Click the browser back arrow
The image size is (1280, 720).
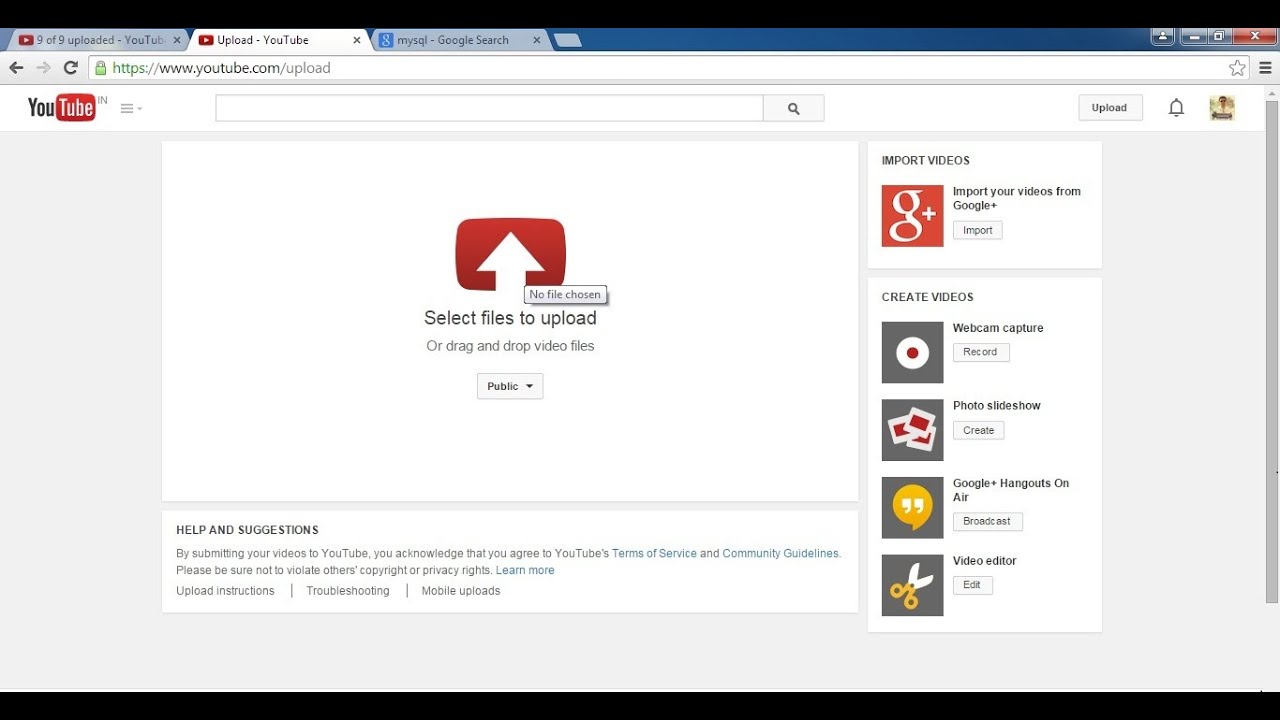tap(16, 68)
